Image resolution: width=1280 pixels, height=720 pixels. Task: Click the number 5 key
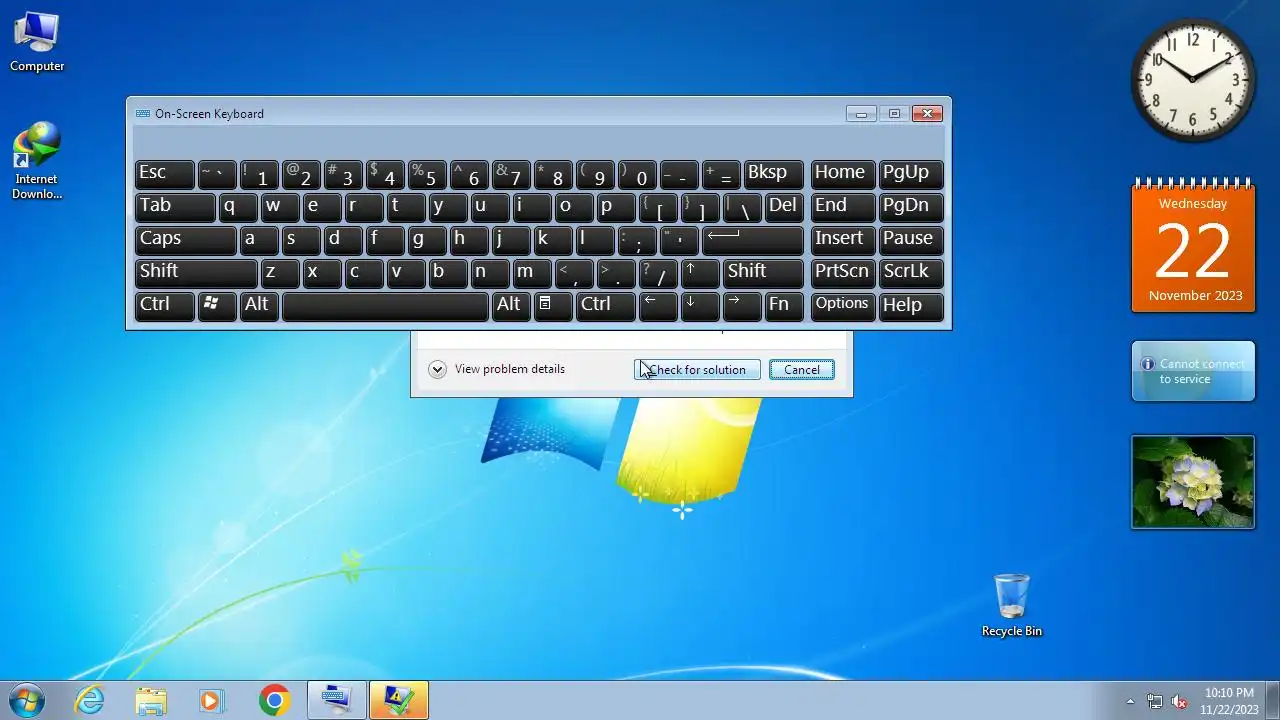tap(427, 174)
